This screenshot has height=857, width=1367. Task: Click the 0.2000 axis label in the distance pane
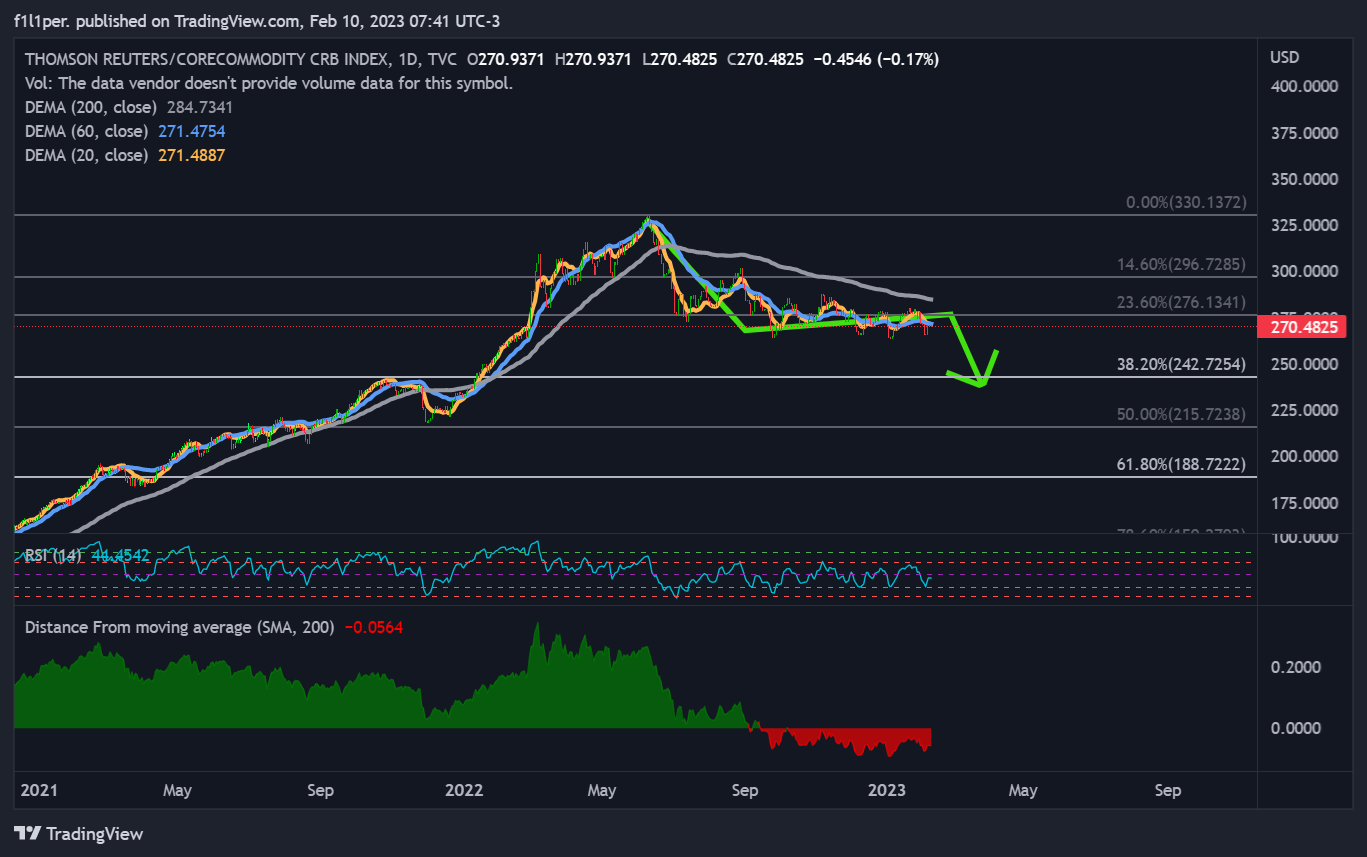click(1295, 667)
